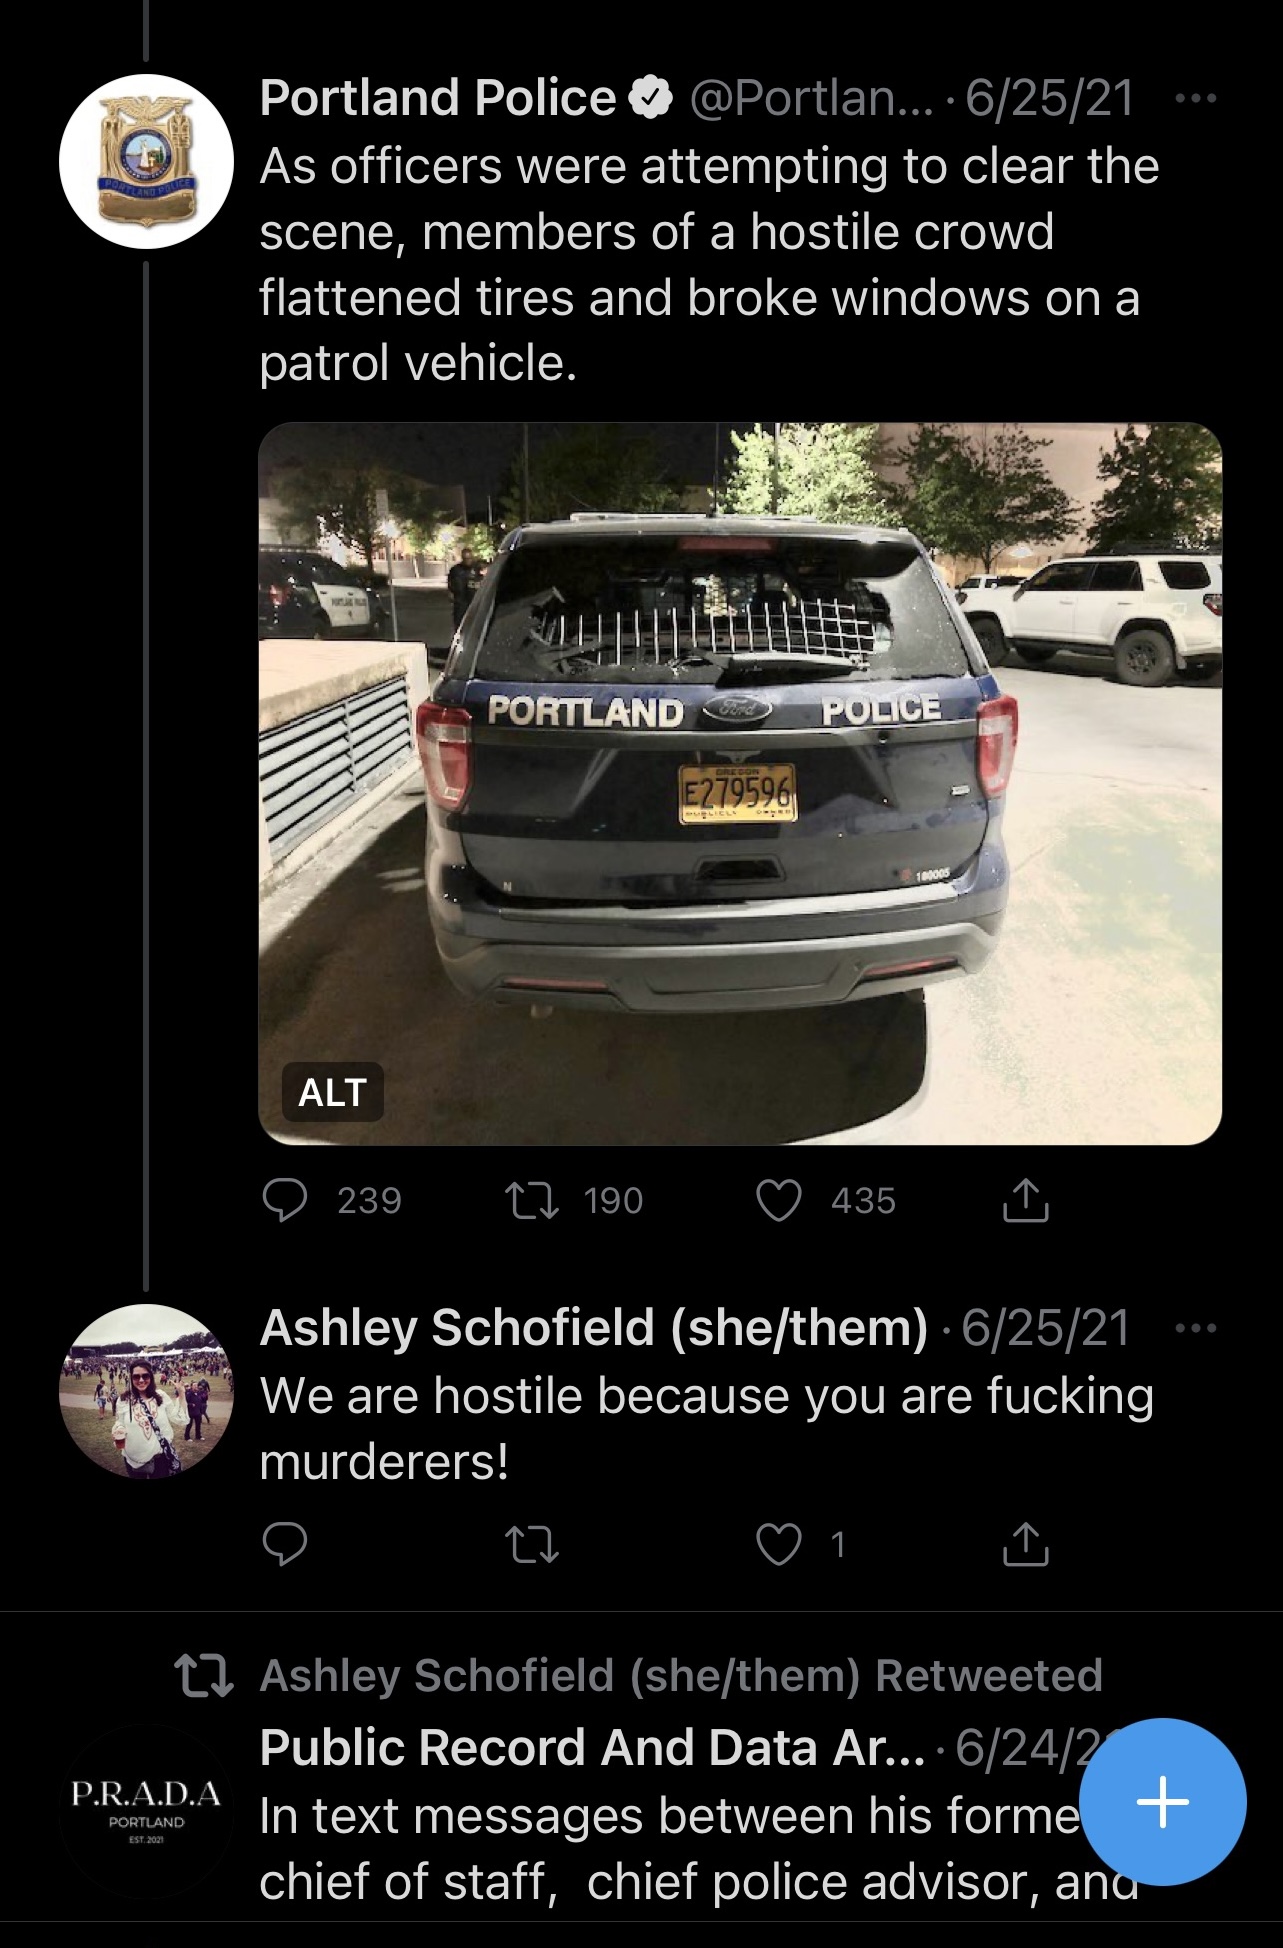The image size is (1283, 1948).
Task: Like the Portland Police tweet
Action: tap(780, 1200)
